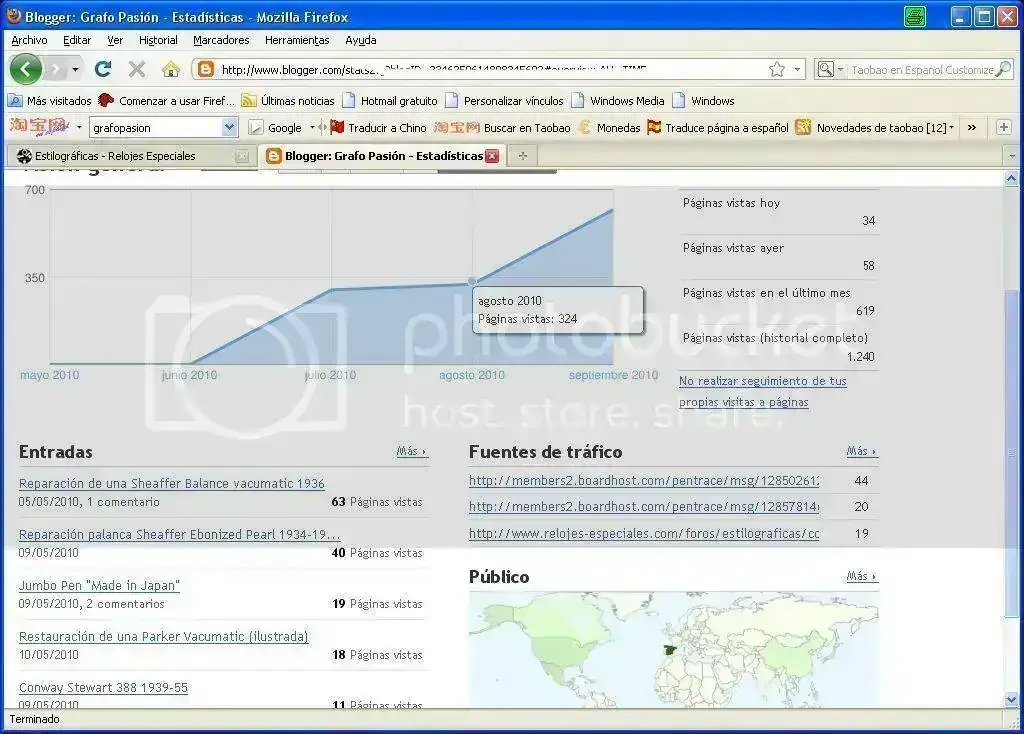Viewport: 1024px width, 734px height.
Task: Click the Forward navigation arrow
Action: pos(57,69)
